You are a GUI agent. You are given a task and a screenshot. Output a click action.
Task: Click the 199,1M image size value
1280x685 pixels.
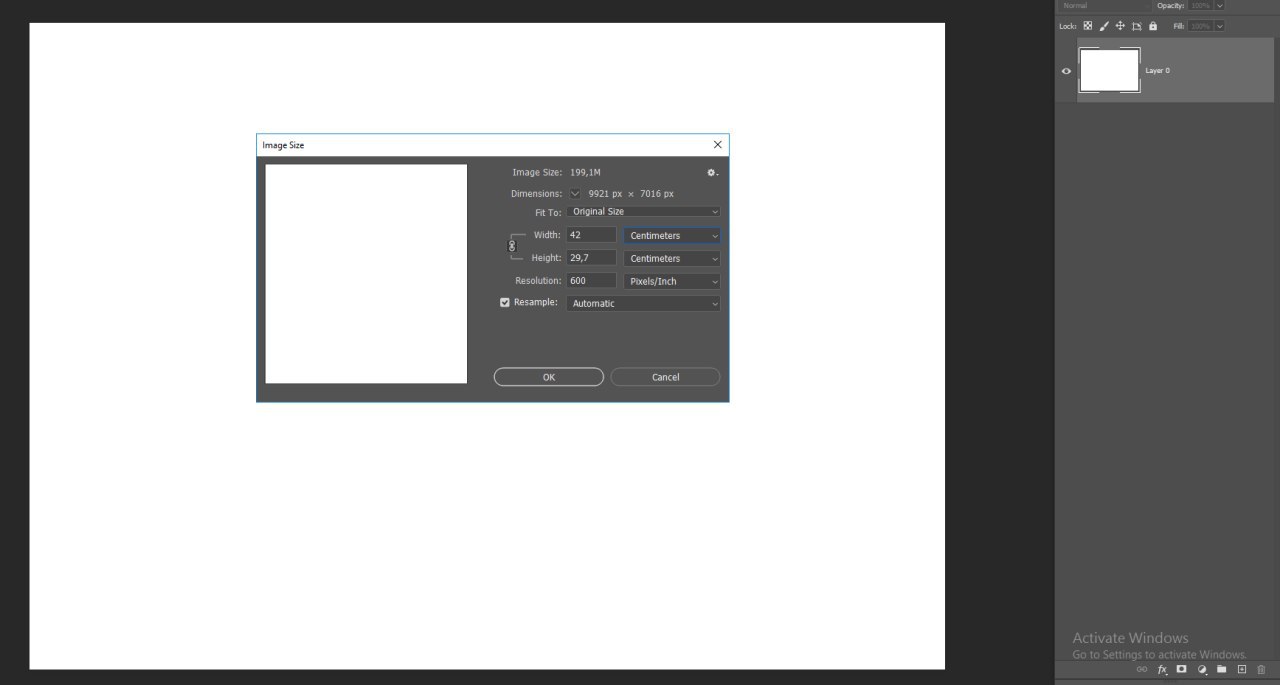coord(585,173)
